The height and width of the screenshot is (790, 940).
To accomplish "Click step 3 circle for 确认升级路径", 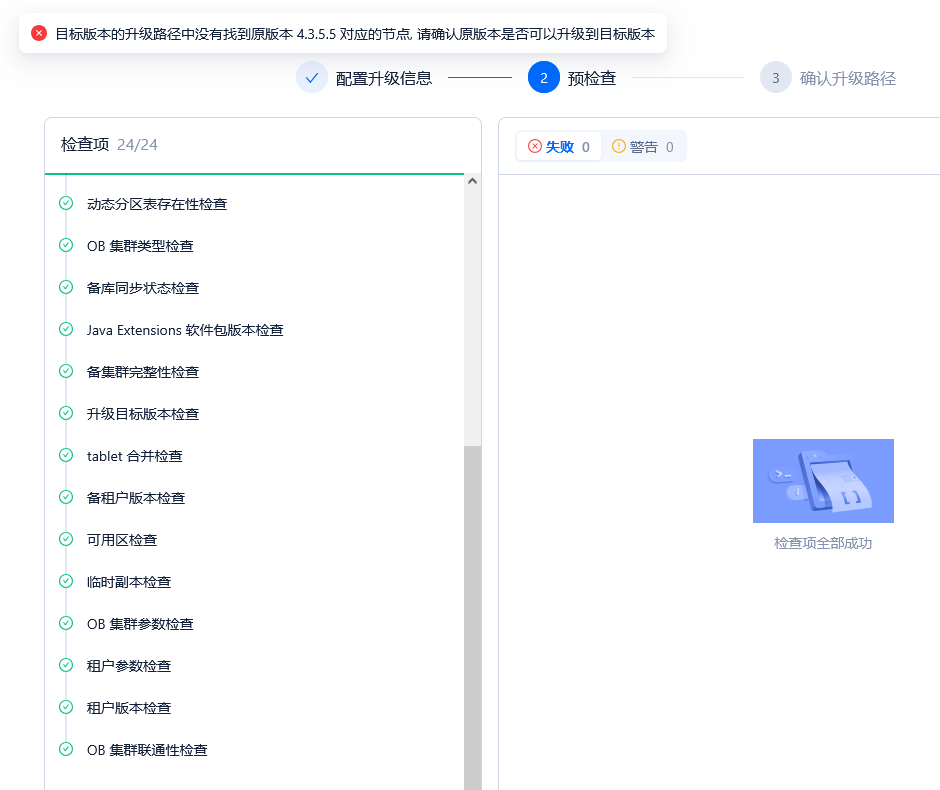I will click(x=776, y=78).
